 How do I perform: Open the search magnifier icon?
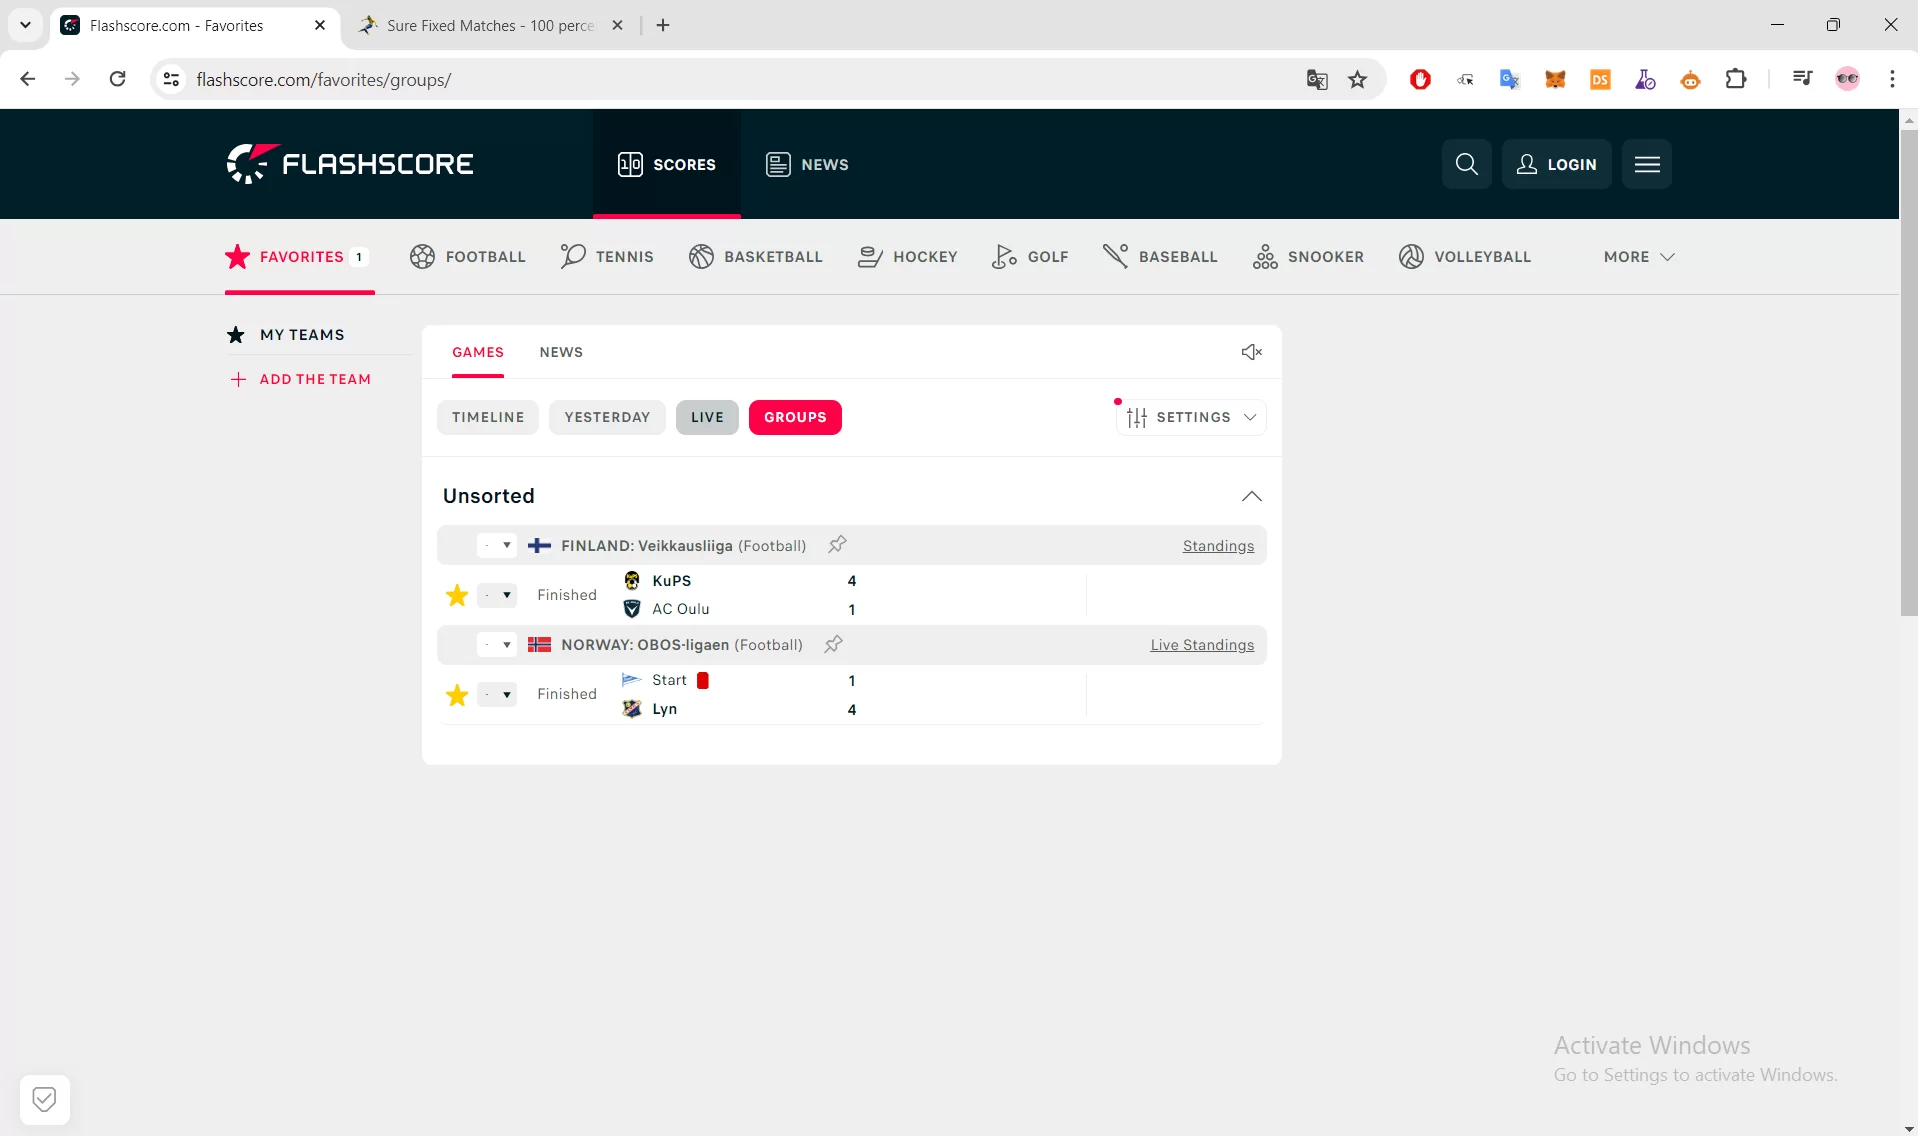tap(1466, 164)
